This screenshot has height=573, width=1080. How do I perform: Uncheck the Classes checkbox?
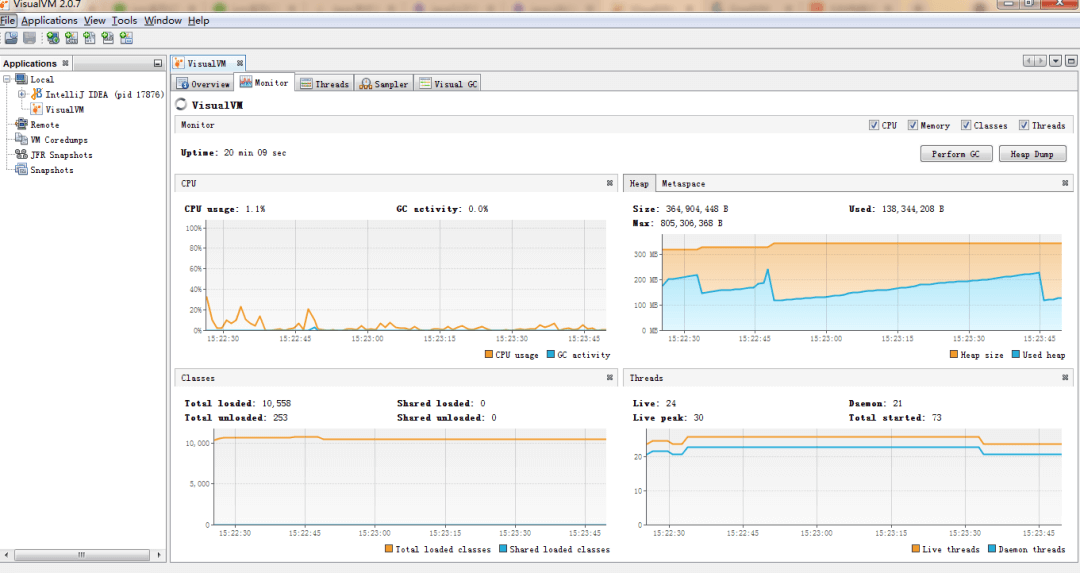(x=966, y=125)
